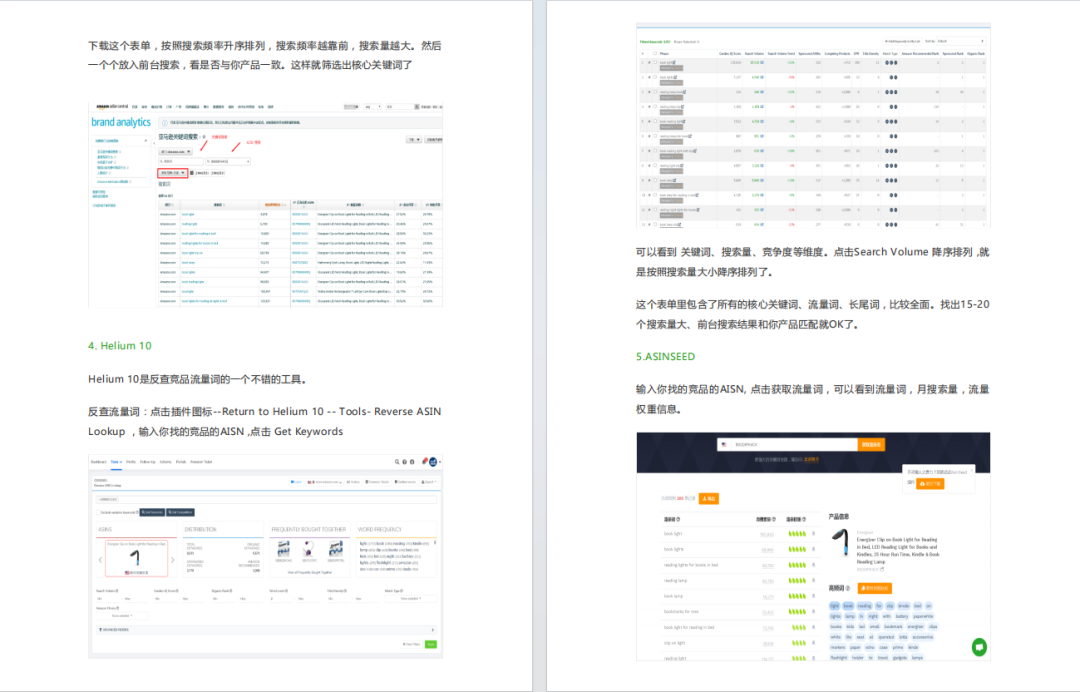Collapse the brand analytics sidebar section
The width and height of the screenshot is (1080, 692).
146,140
